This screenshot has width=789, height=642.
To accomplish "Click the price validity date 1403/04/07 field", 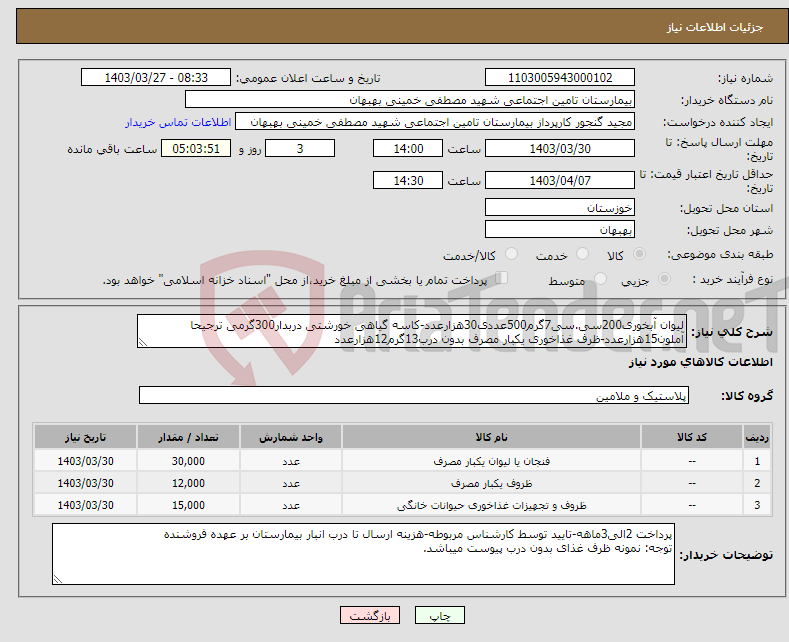I will (x=560, y=180).
